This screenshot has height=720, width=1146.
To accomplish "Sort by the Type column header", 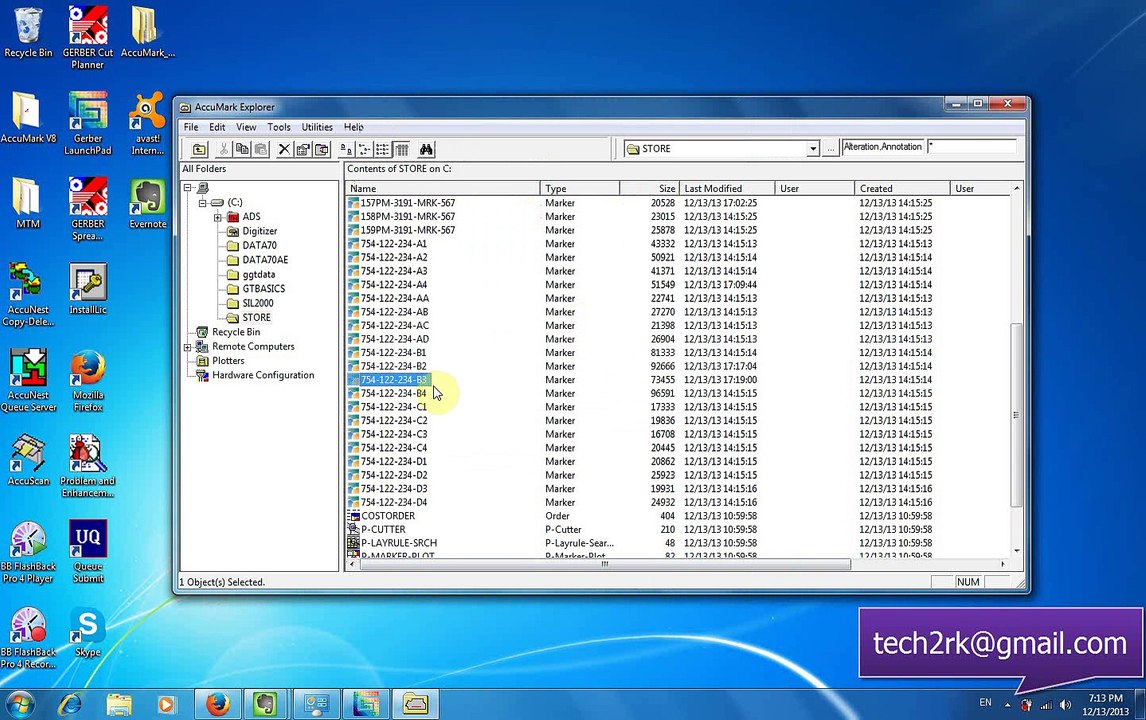I will (x=580, y=189).
